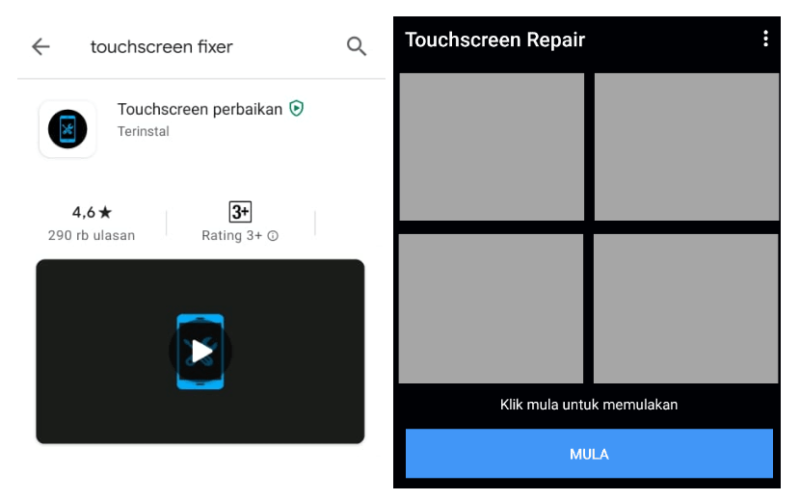Screen dimensions: 800x500
Task: Tap the 3+ content rating badge
Action: pyautogui.click(x=240, y=212)
